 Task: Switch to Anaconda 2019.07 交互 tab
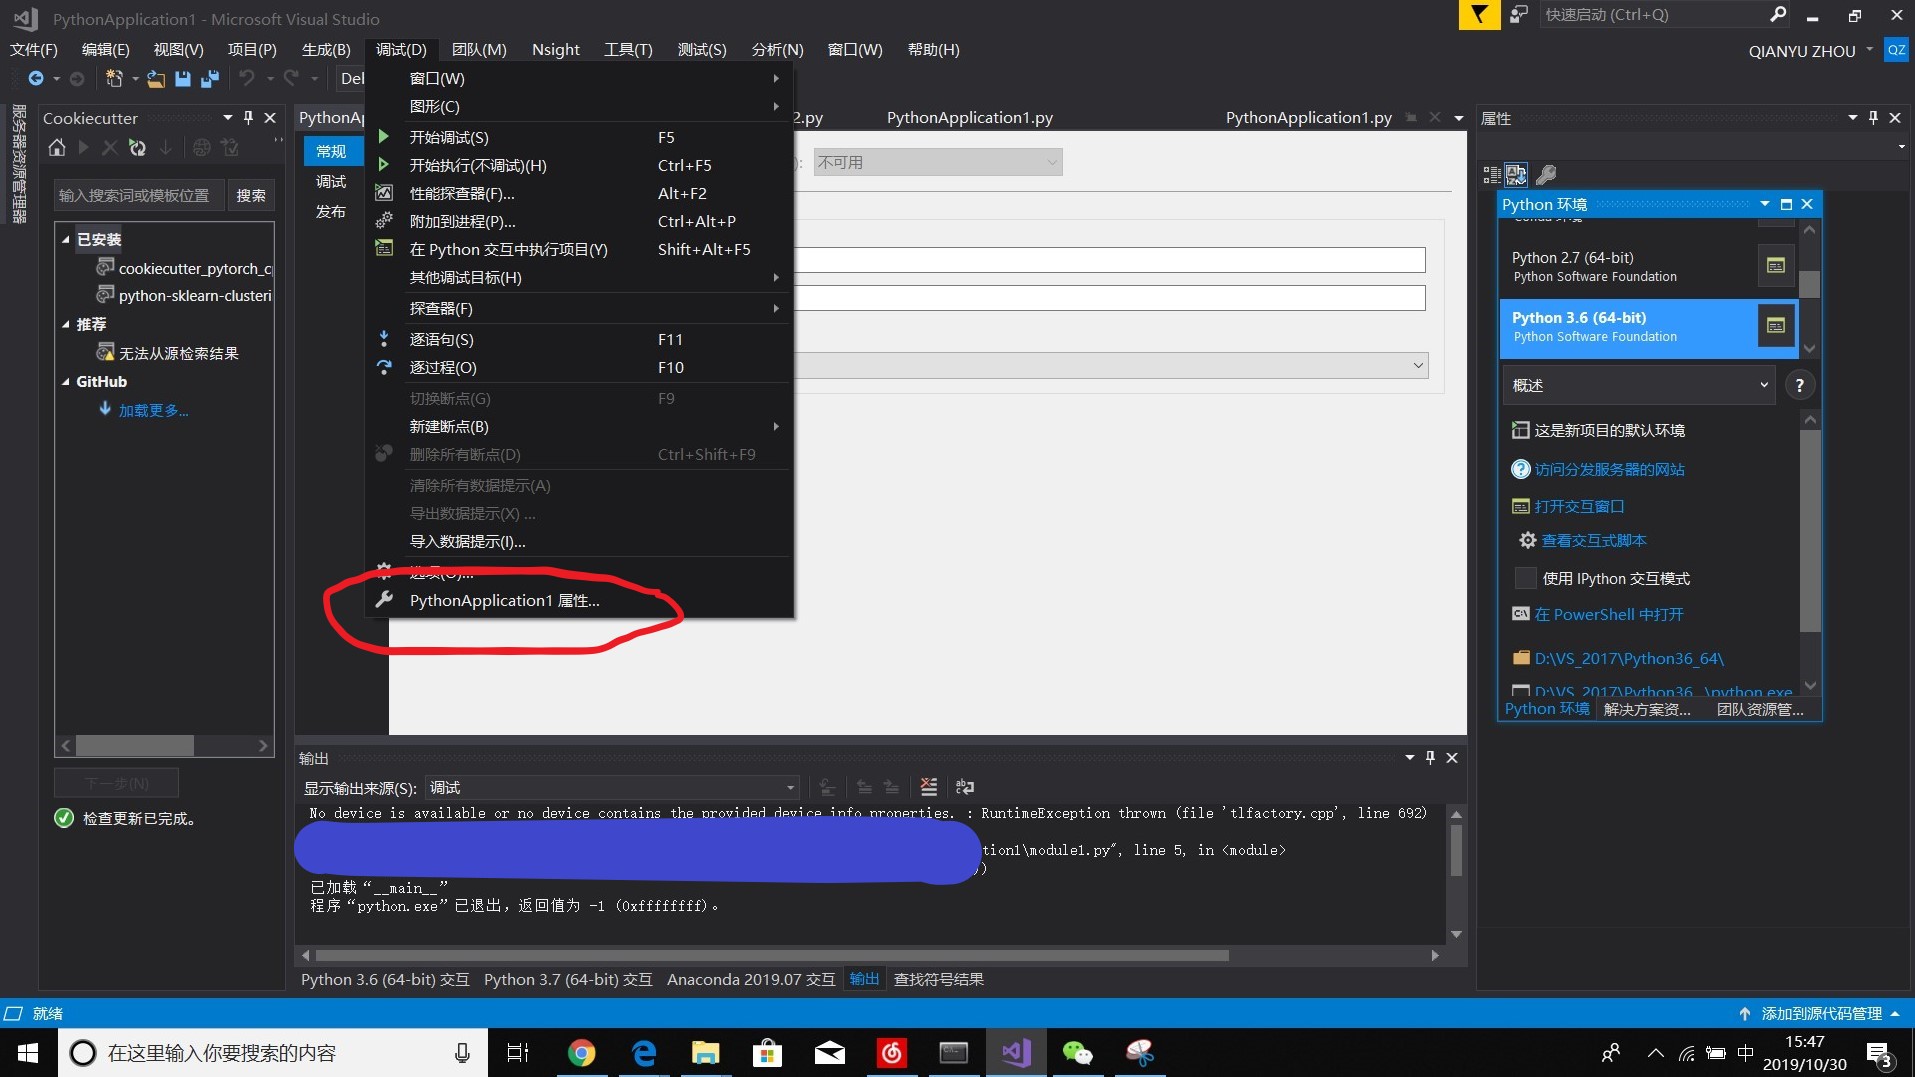pos(751,979)
